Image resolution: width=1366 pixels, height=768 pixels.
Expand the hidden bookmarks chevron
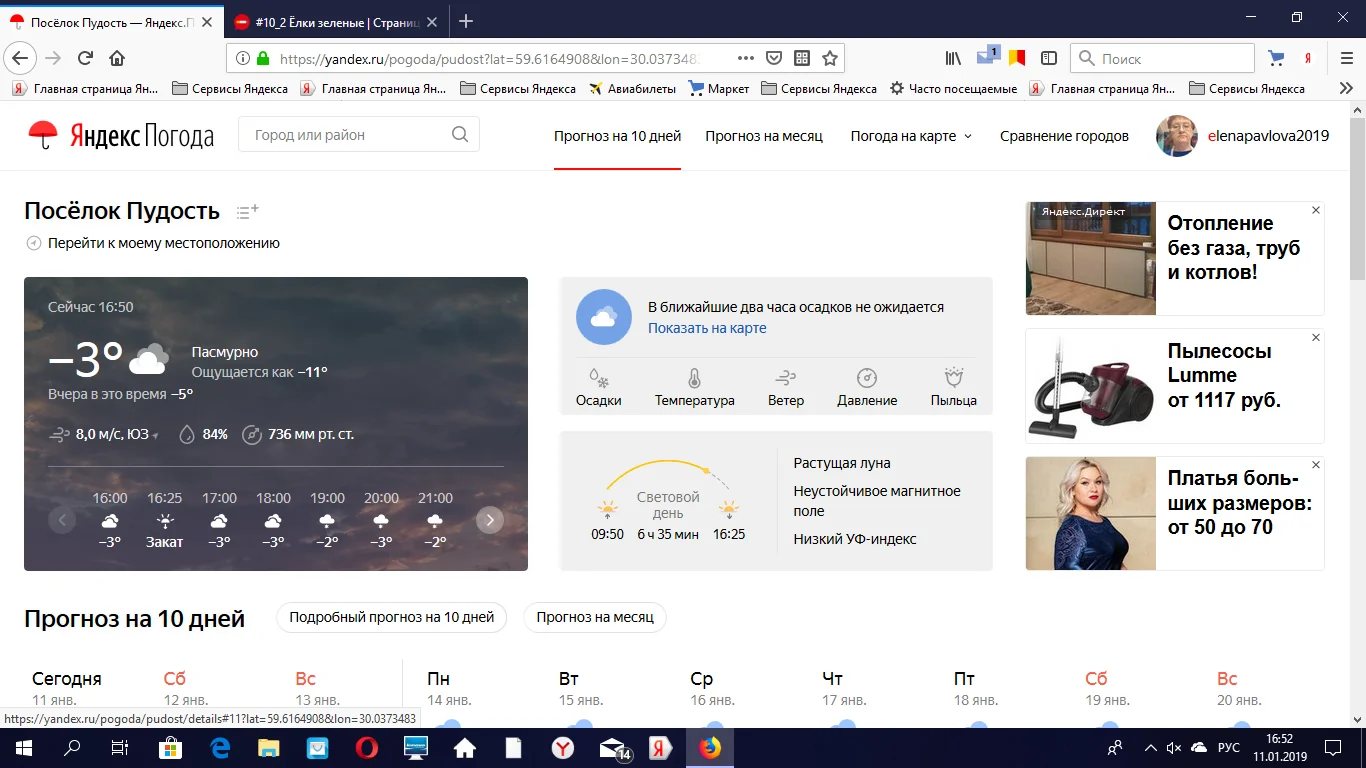coord(1346,88)
